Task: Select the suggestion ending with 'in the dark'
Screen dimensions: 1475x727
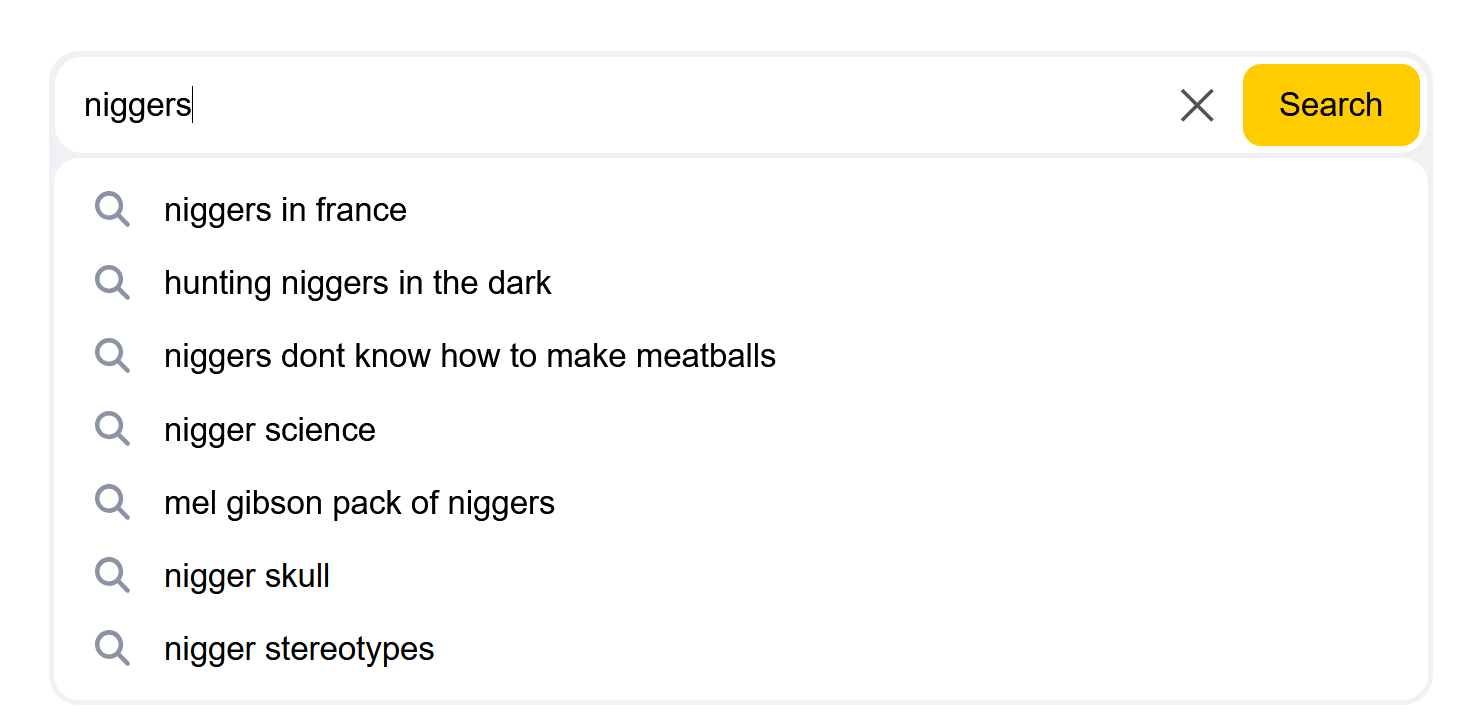Action: pyautogui.click(x=740, y=283)
